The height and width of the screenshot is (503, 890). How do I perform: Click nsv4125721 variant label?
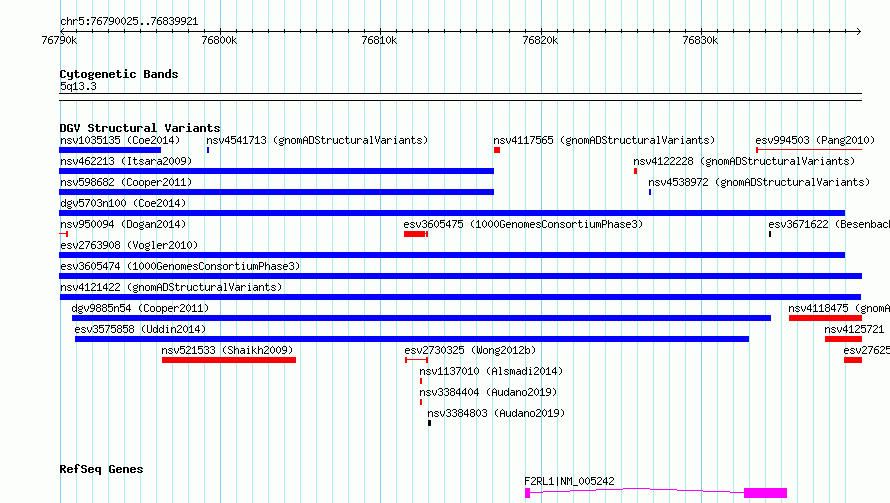pos(854,329)
